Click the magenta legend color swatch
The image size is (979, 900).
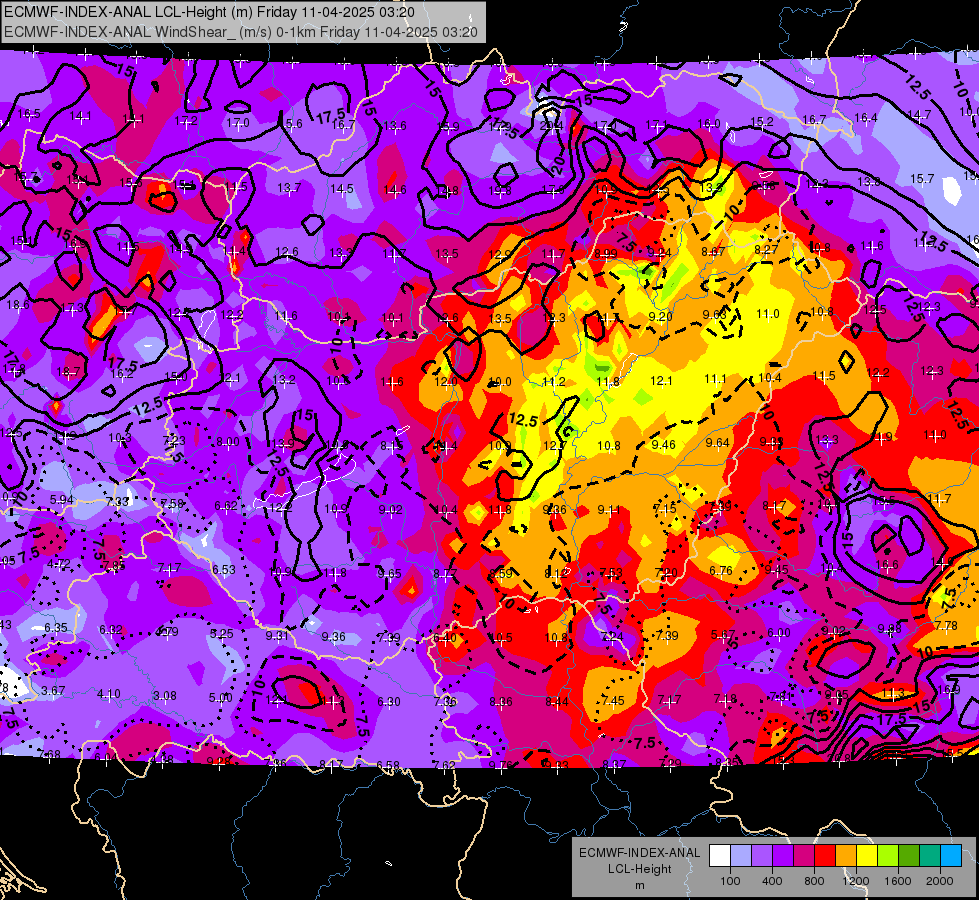coord(804,856)
